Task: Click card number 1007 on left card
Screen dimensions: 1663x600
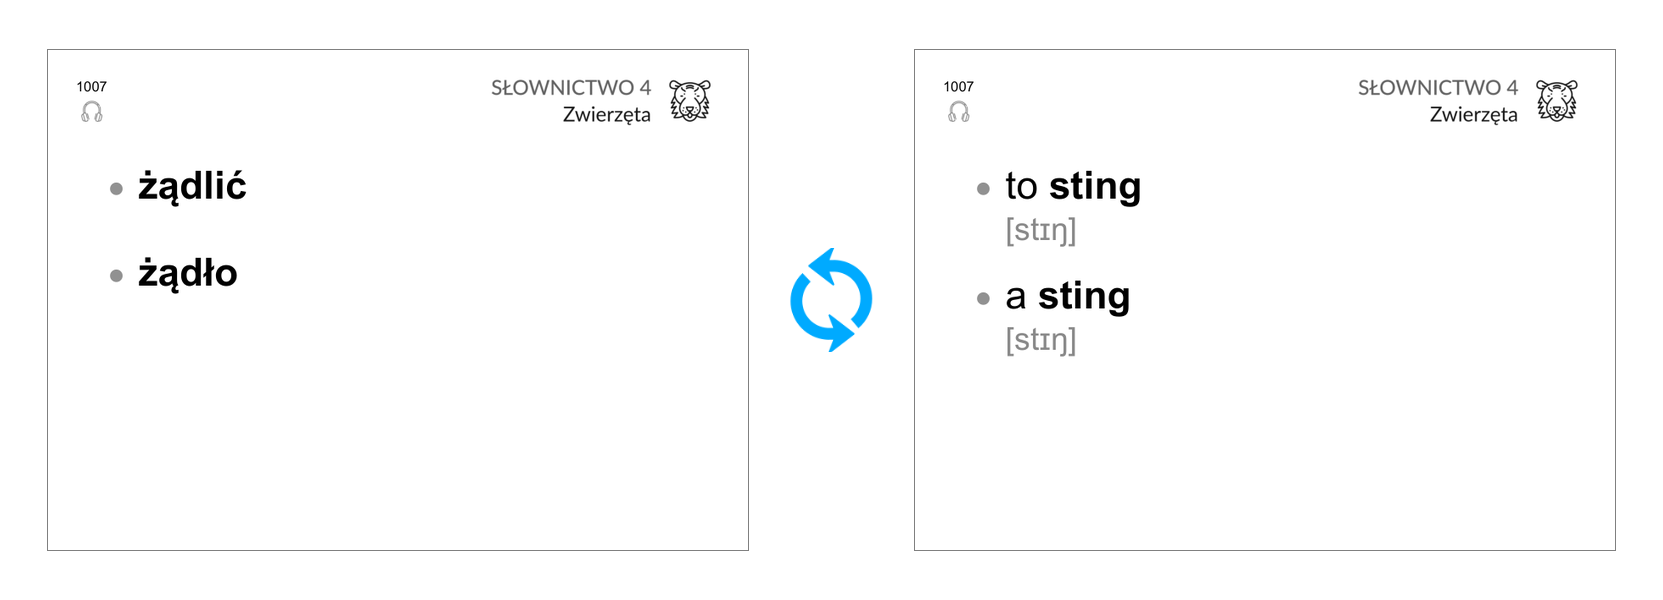Action: point(92,87)
